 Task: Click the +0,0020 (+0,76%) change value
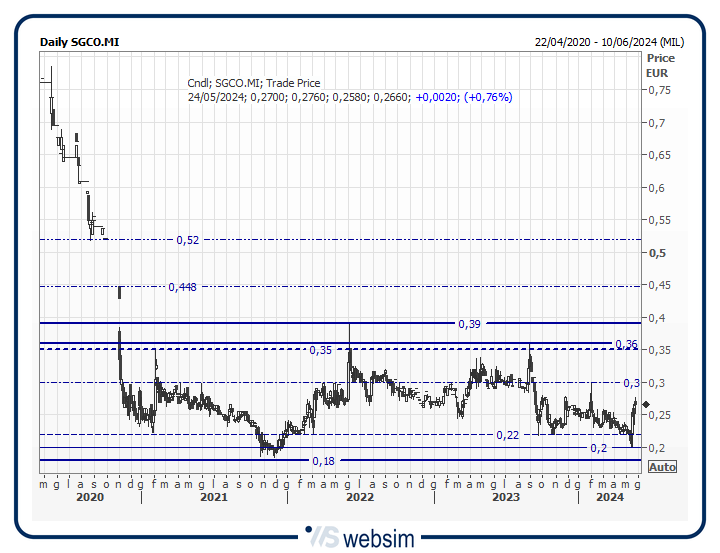pyautogui.click(x=464, y=97)
